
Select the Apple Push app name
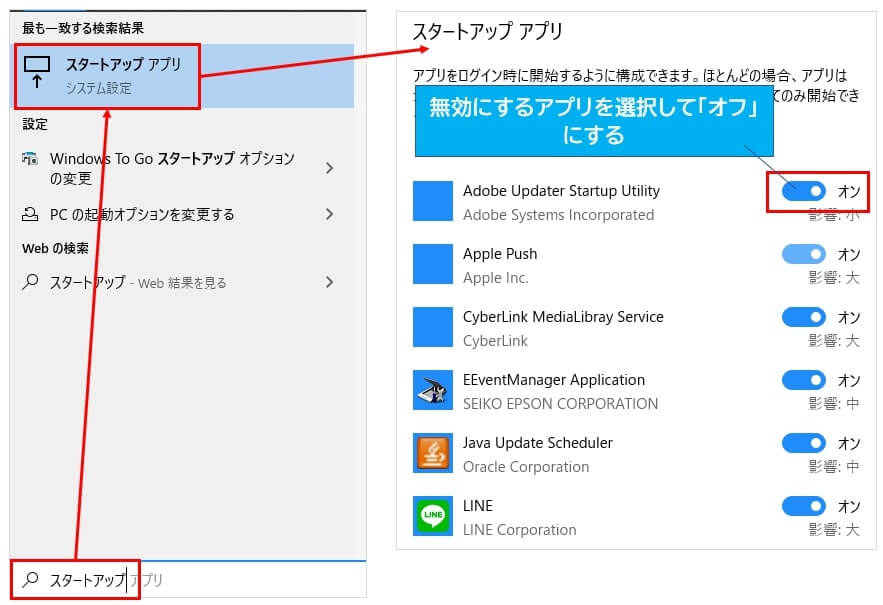(500, 254)
